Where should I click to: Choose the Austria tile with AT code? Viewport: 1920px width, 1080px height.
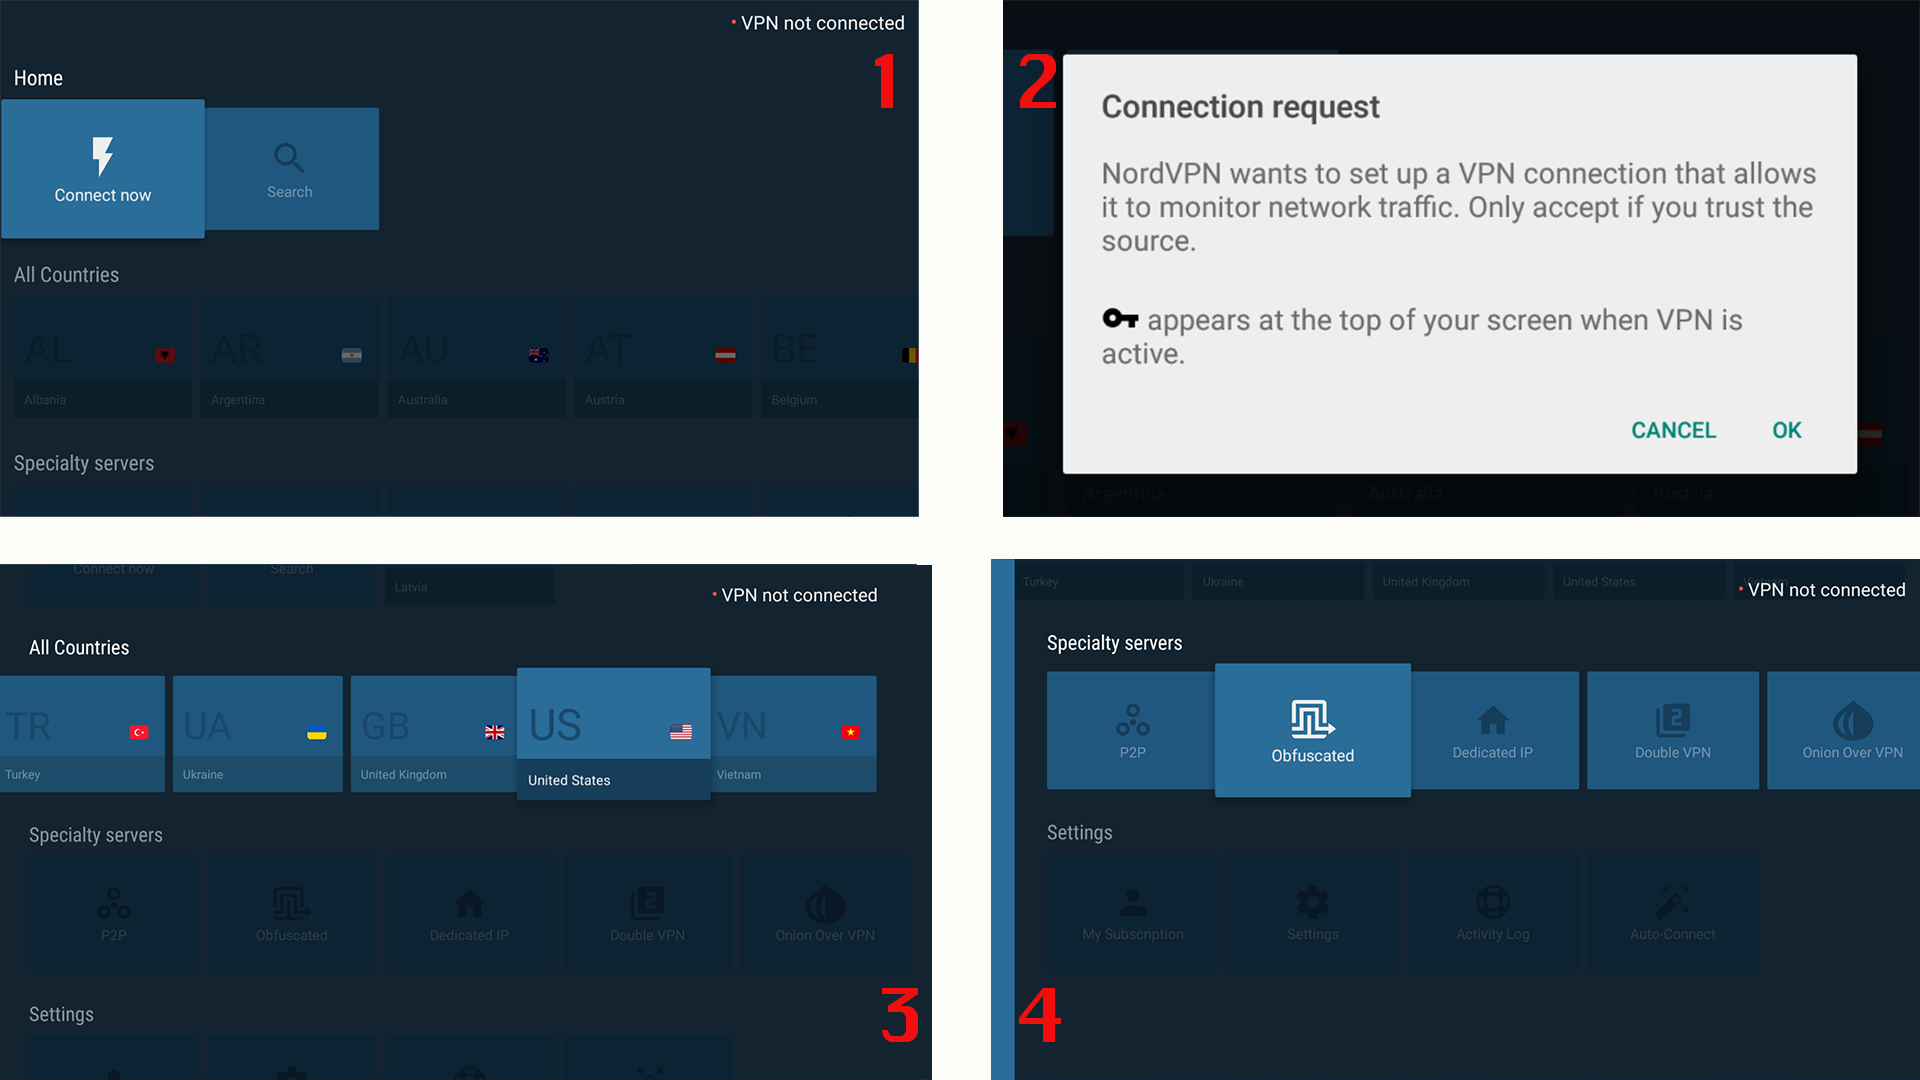pos(663,357)
